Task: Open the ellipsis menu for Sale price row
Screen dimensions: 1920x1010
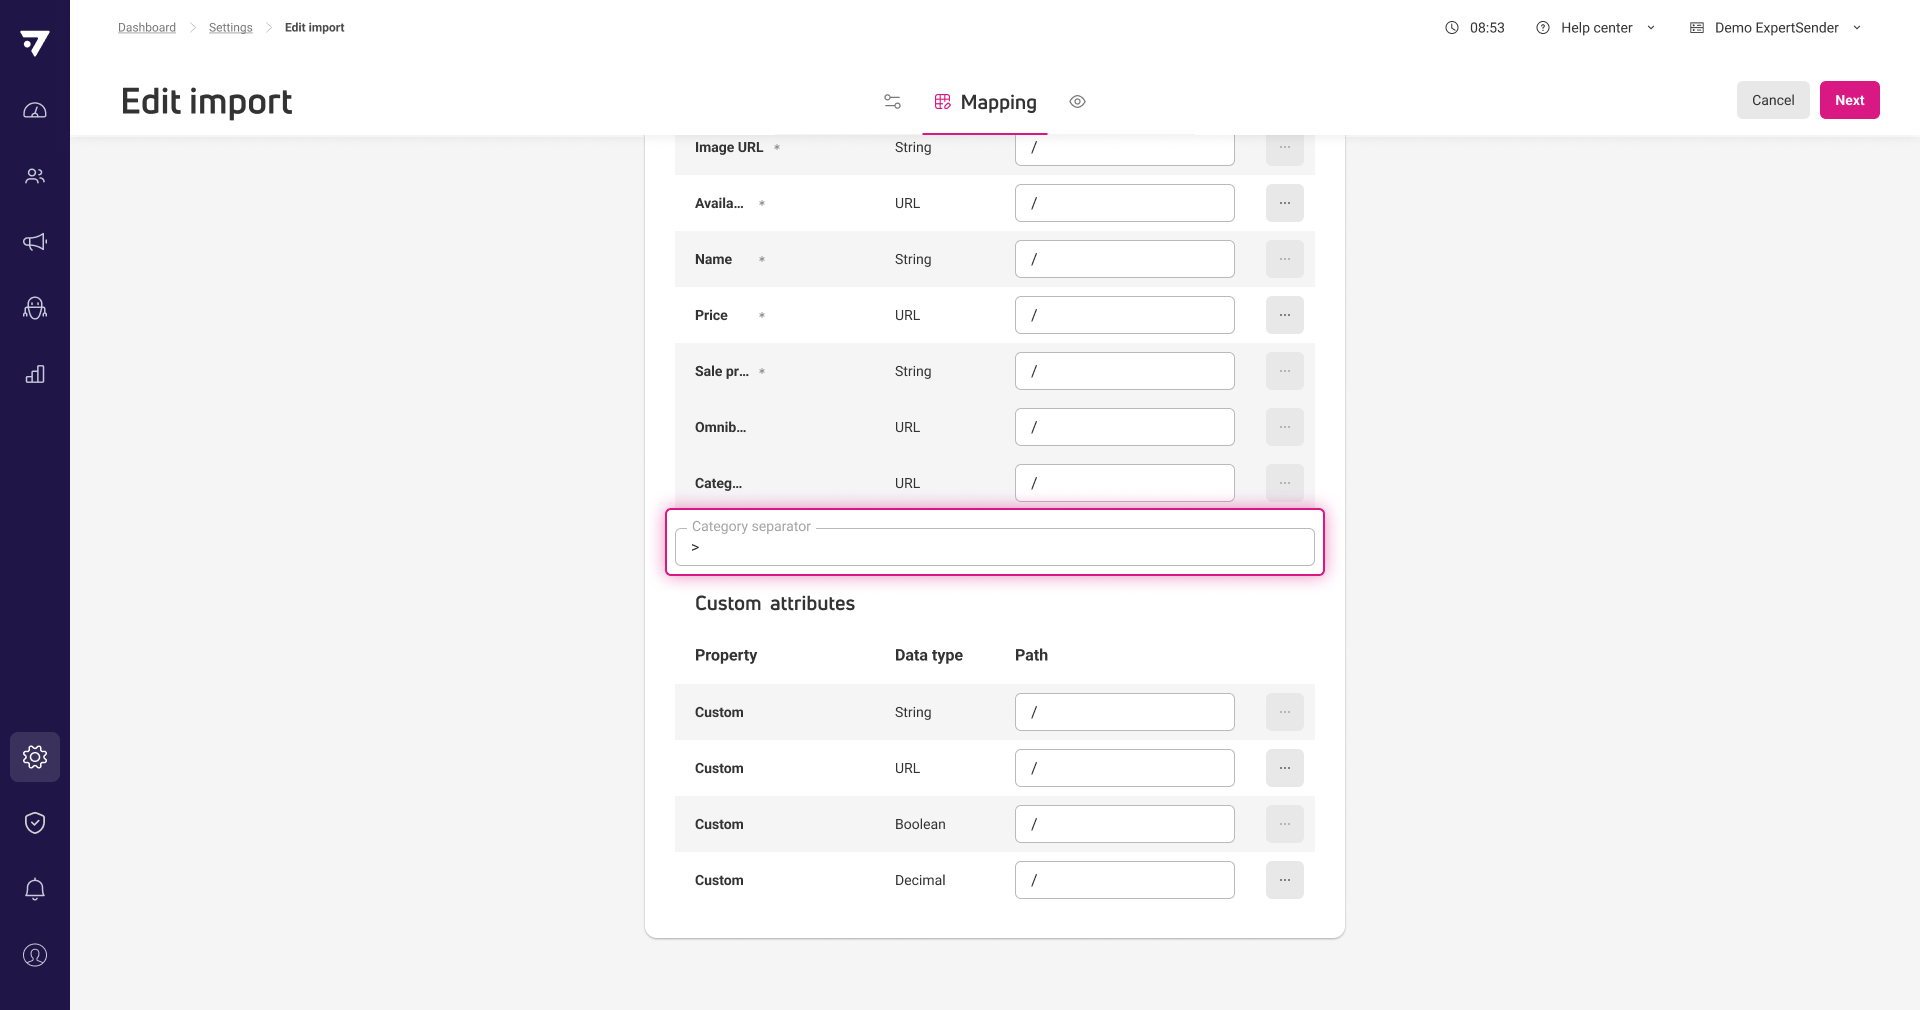Action: (1285, 371)
